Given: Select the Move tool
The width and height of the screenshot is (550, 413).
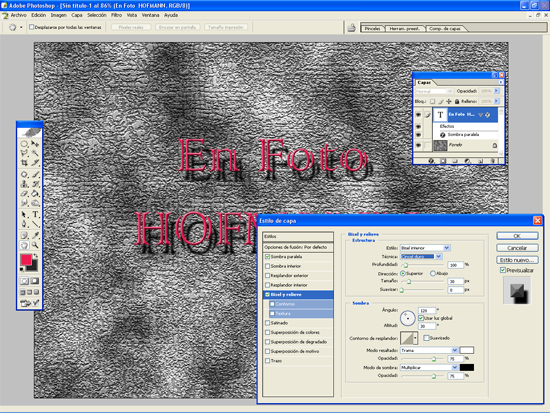Looking at the screenshot, I should pos(35,144).
